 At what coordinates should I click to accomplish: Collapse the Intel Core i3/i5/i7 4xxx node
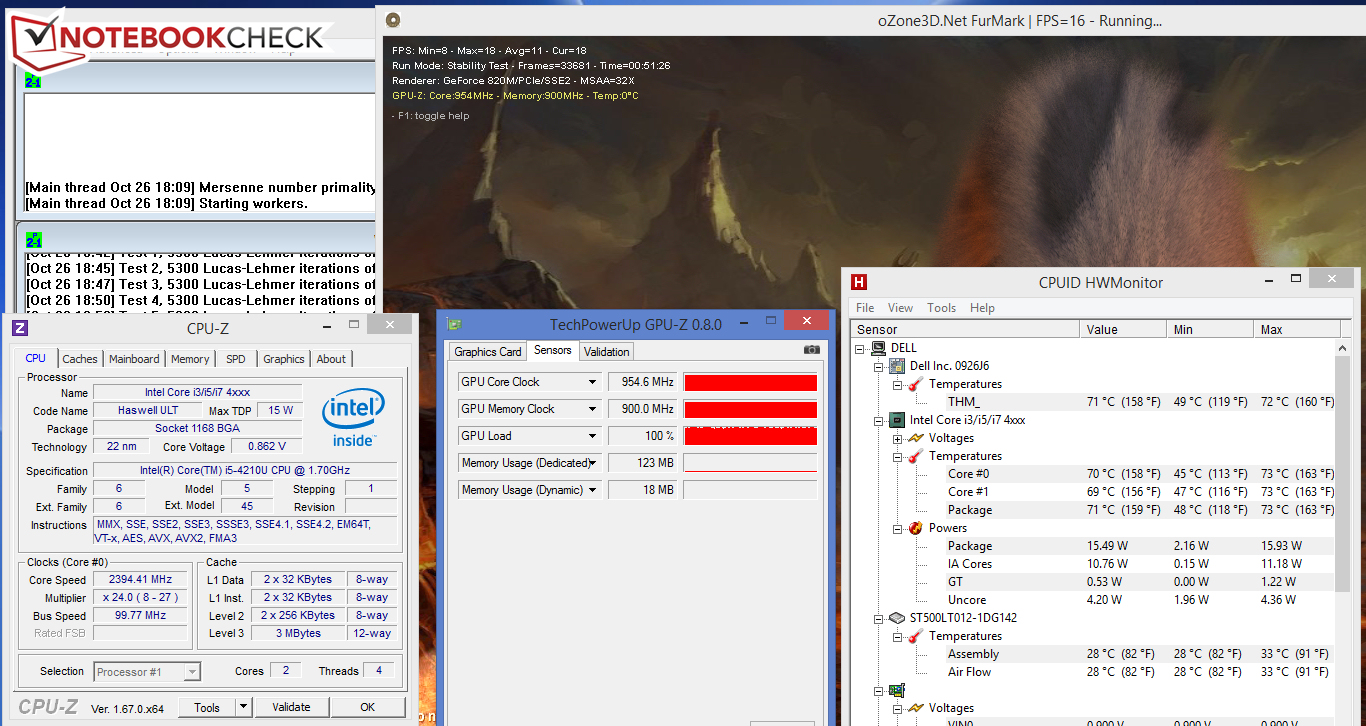[878, 420]
